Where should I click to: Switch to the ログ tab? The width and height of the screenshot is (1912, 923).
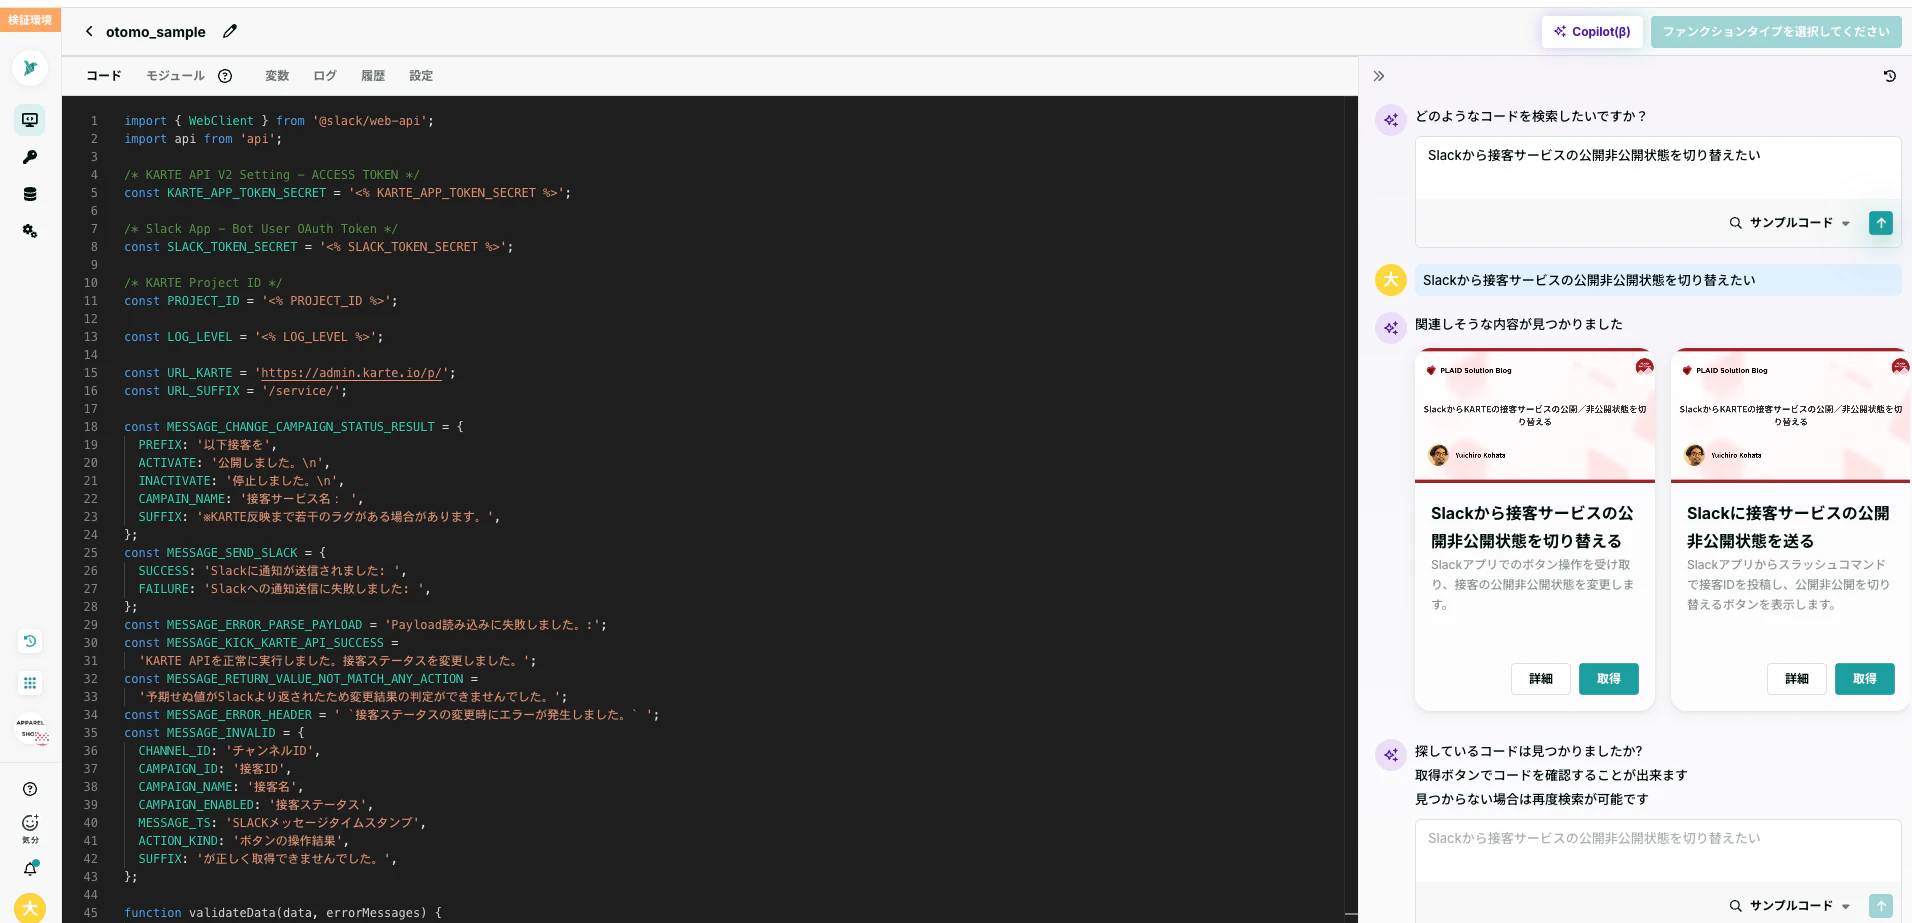325,76
